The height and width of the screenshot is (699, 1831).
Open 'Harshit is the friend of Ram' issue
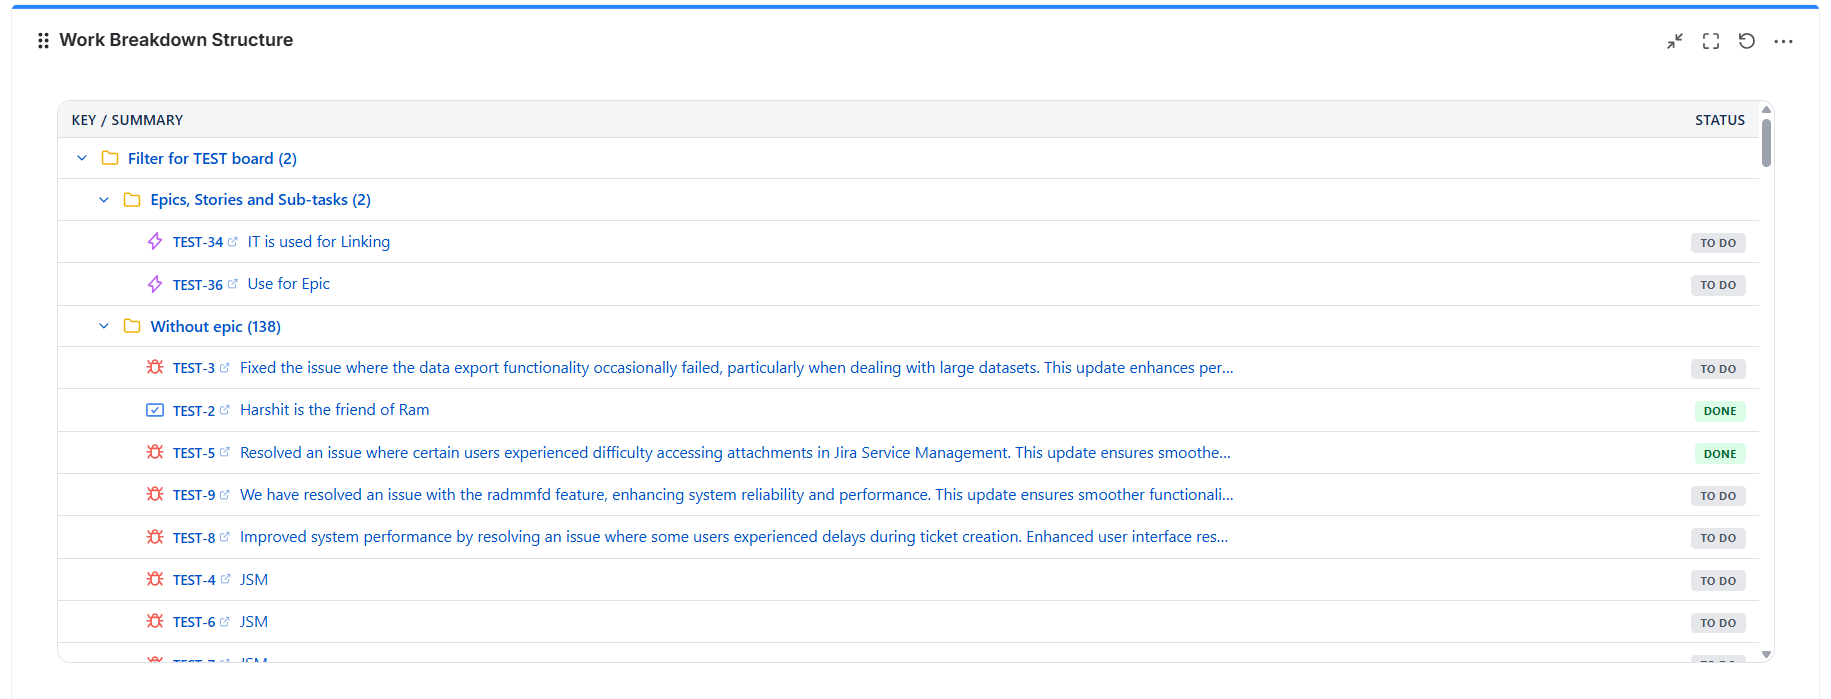[335, 410]
